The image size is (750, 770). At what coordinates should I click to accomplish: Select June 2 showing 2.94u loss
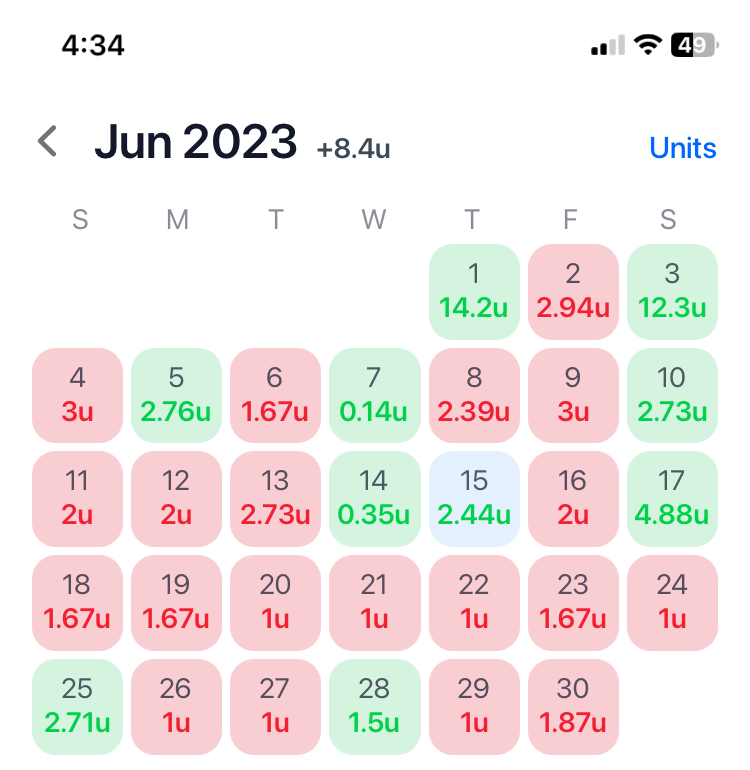pos(573,292)
